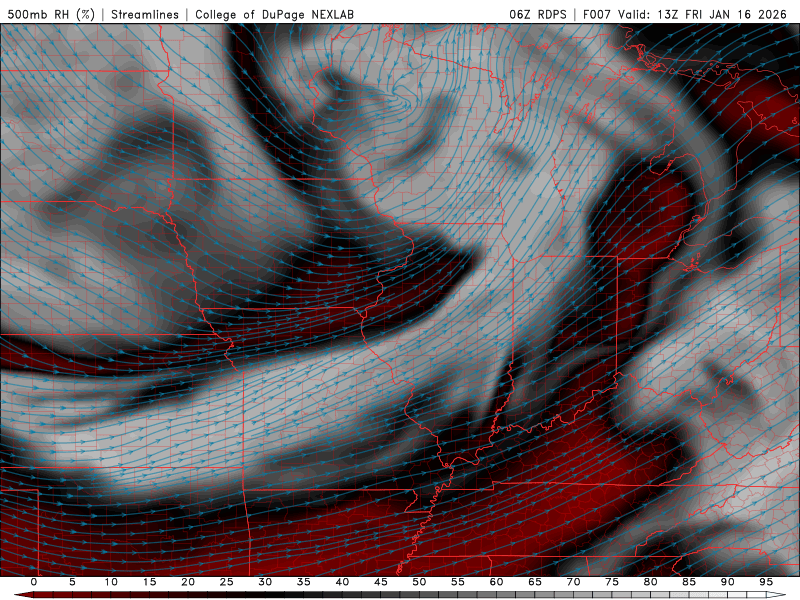Screen dimensions: 800x600
Task: Click the color bar value '70'
Action: tap(573, 582)
